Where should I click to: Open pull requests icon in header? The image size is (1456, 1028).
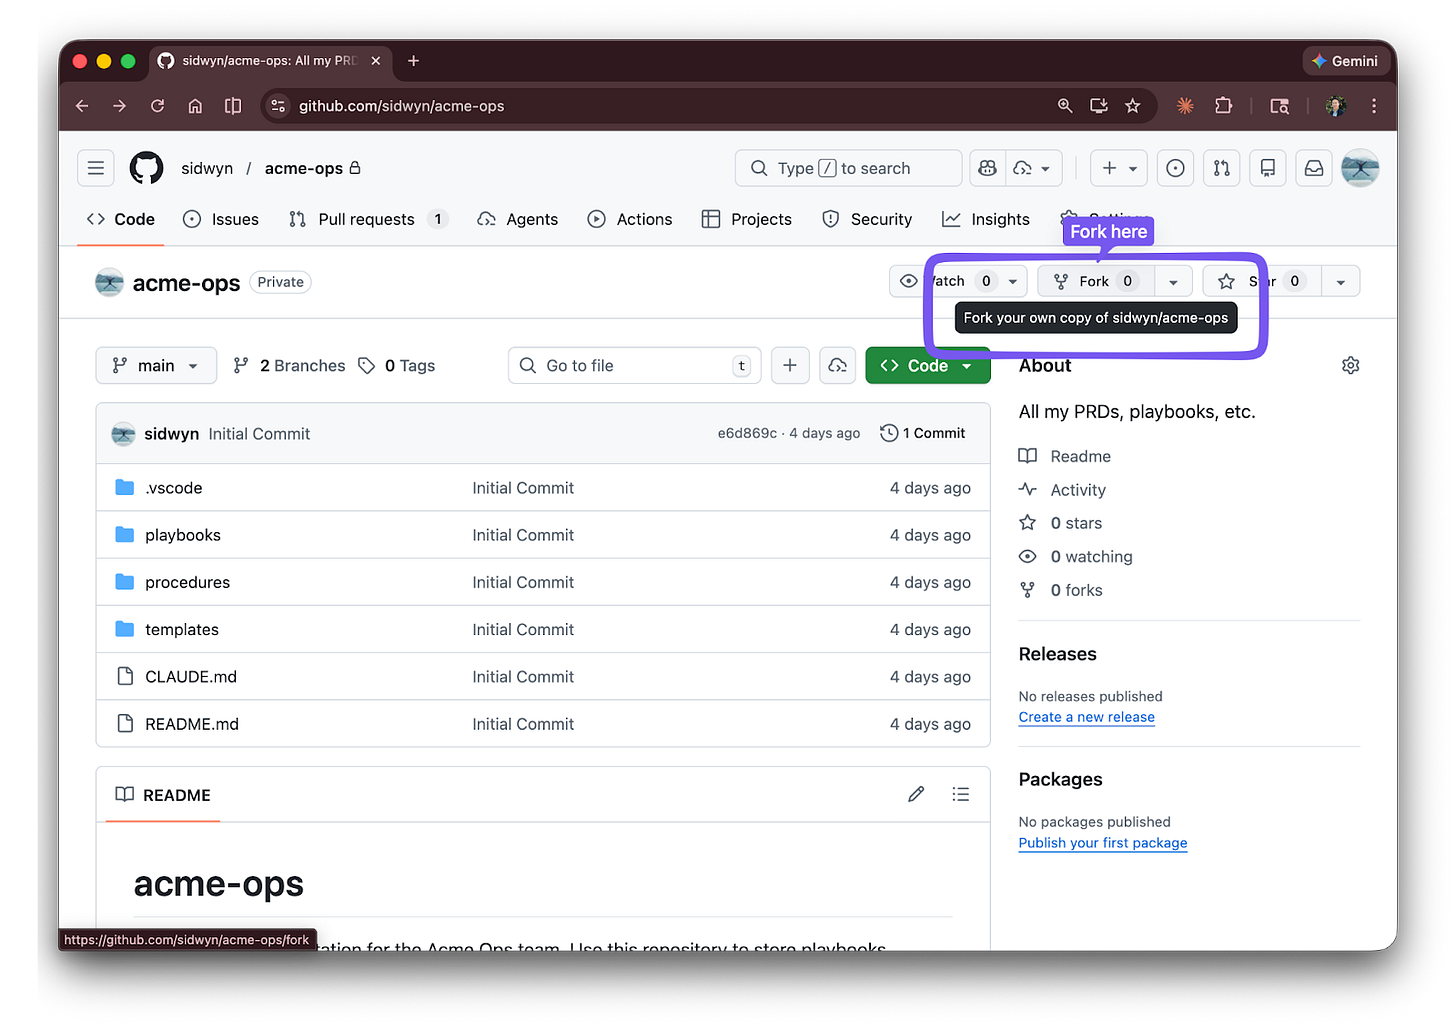(1222, 168)
